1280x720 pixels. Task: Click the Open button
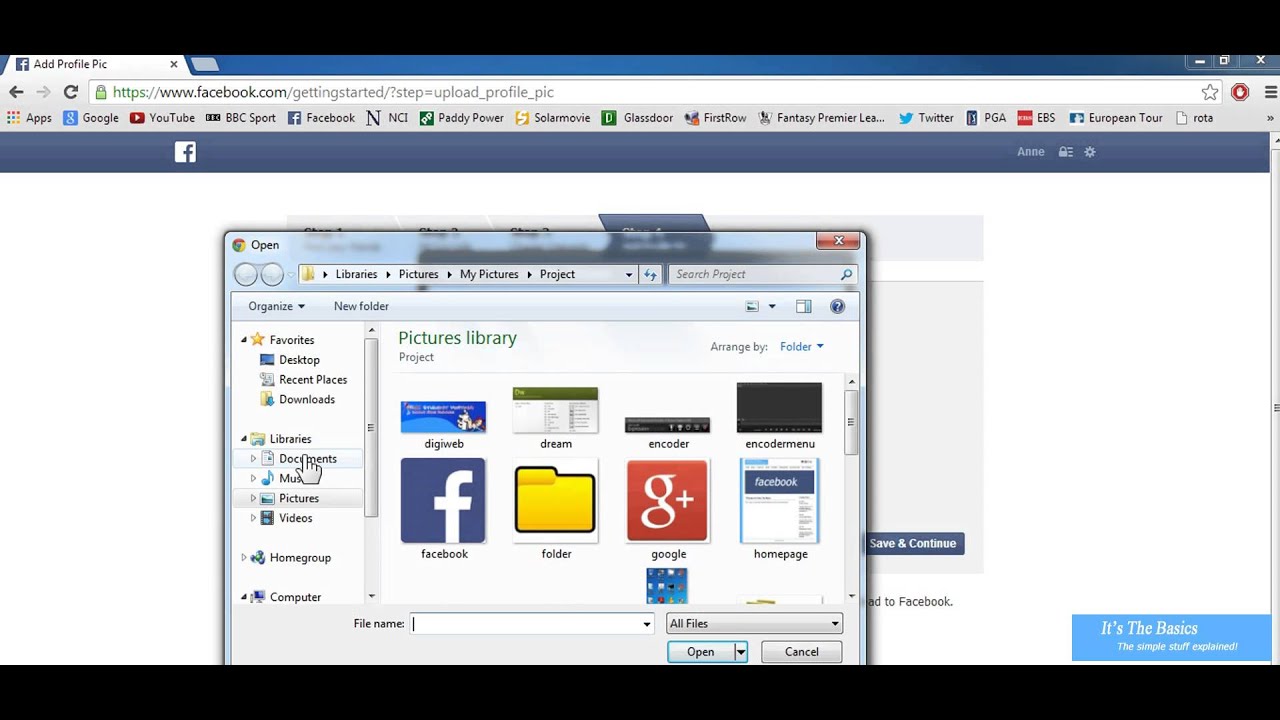[700, 652]
